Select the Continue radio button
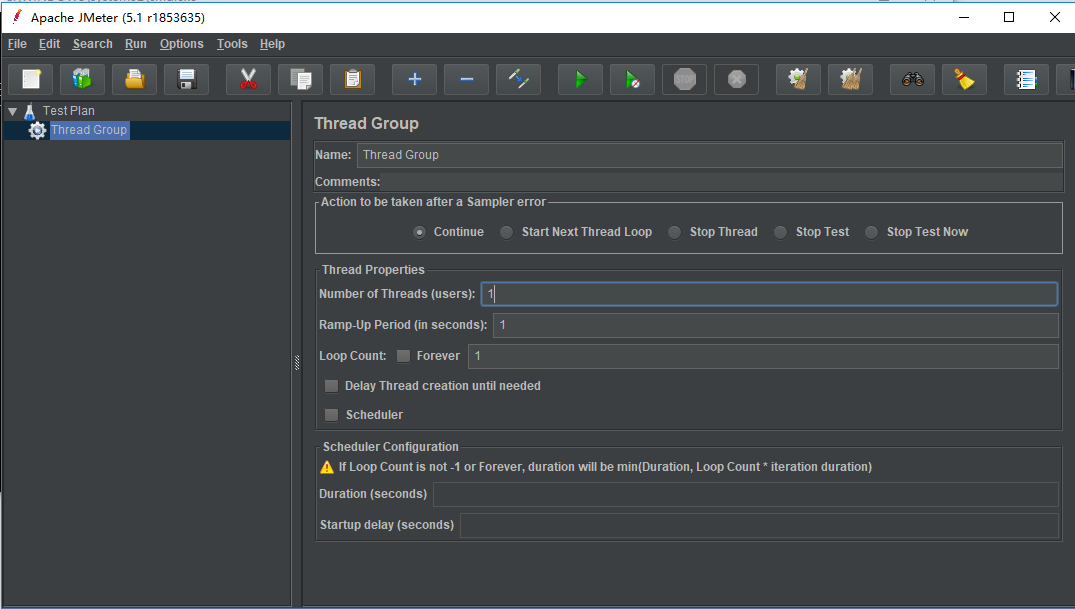1075x609 pixels. tap(420, 232)
